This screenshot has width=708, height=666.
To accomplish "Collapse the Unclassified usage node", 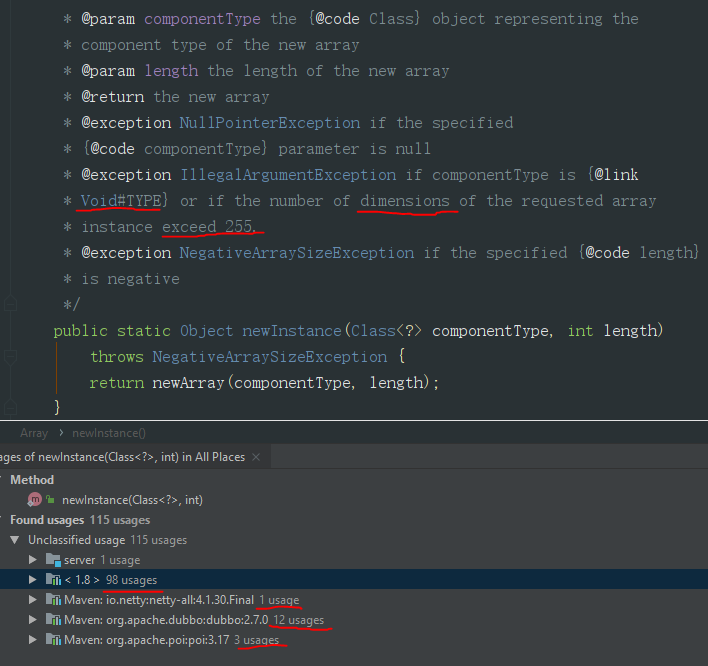I will (15, 540).
